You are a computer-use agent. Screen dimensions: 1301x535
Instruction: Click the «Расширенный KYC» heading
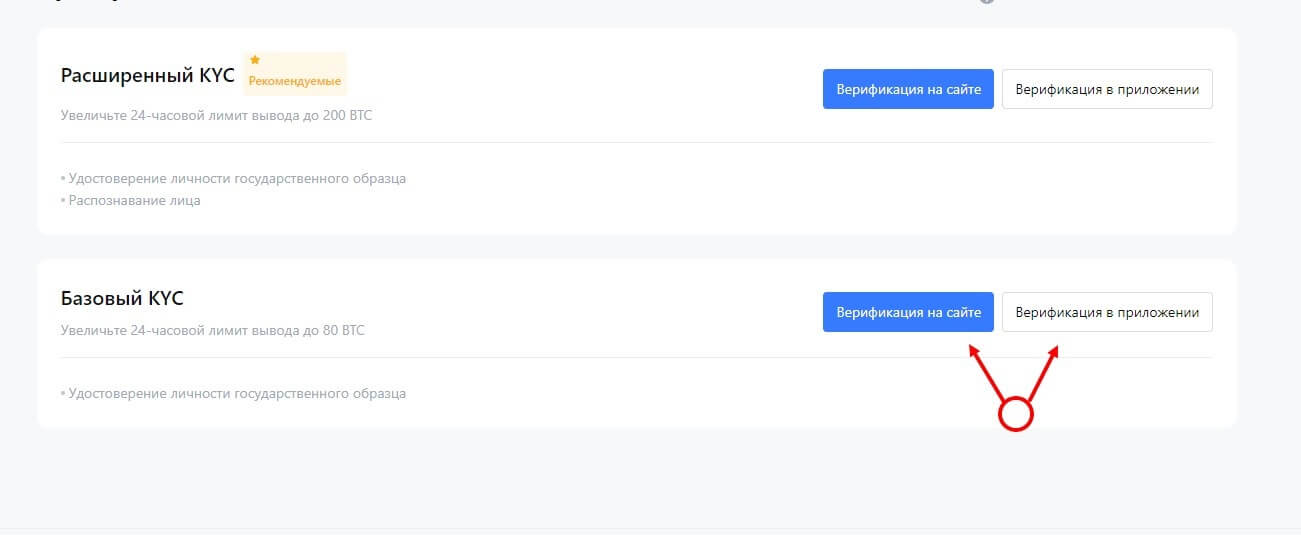pyautogui.click(x=147, y=76)
